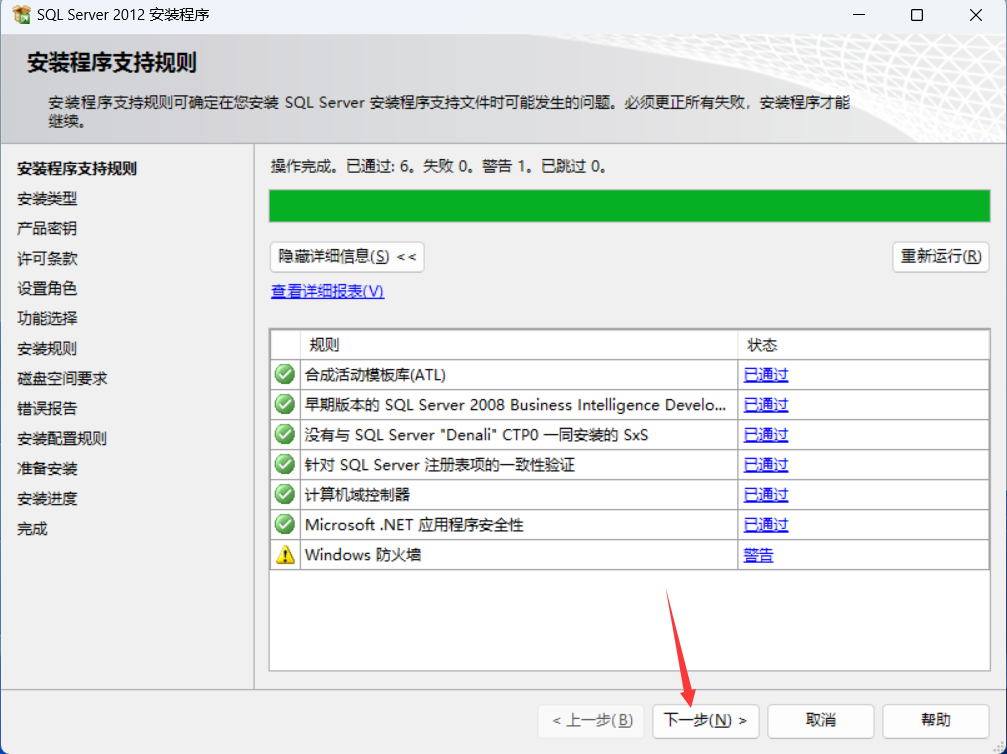Minimize the installer window
Screen dimensions: 1007x754
tap(859, 15)
